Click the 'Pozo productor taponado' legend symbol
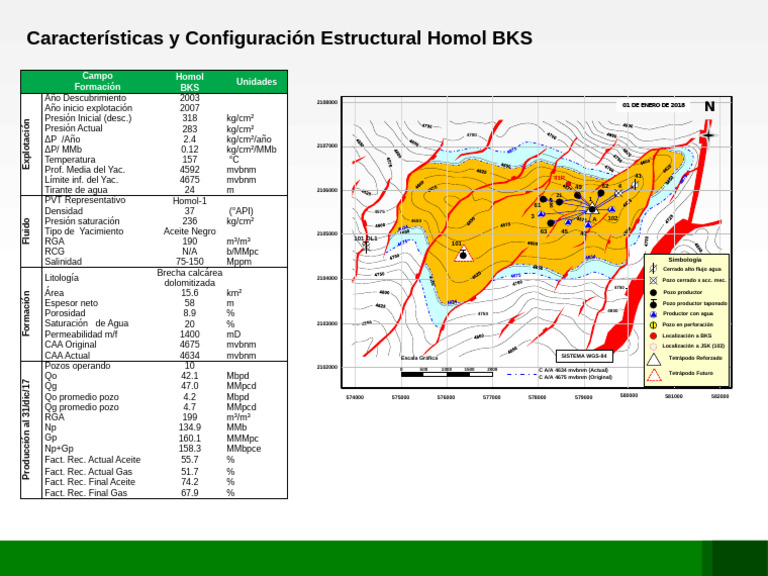 pos(653,303)
